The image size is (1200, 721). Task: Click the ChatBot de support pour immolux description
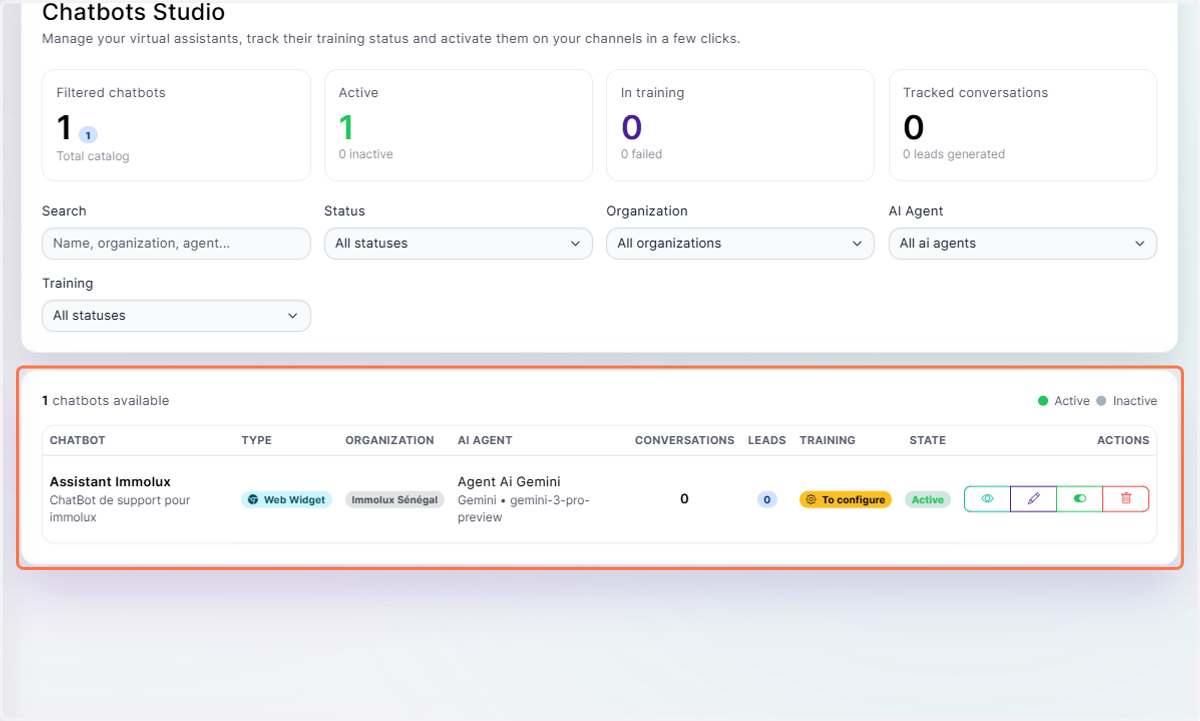point(120,508)
